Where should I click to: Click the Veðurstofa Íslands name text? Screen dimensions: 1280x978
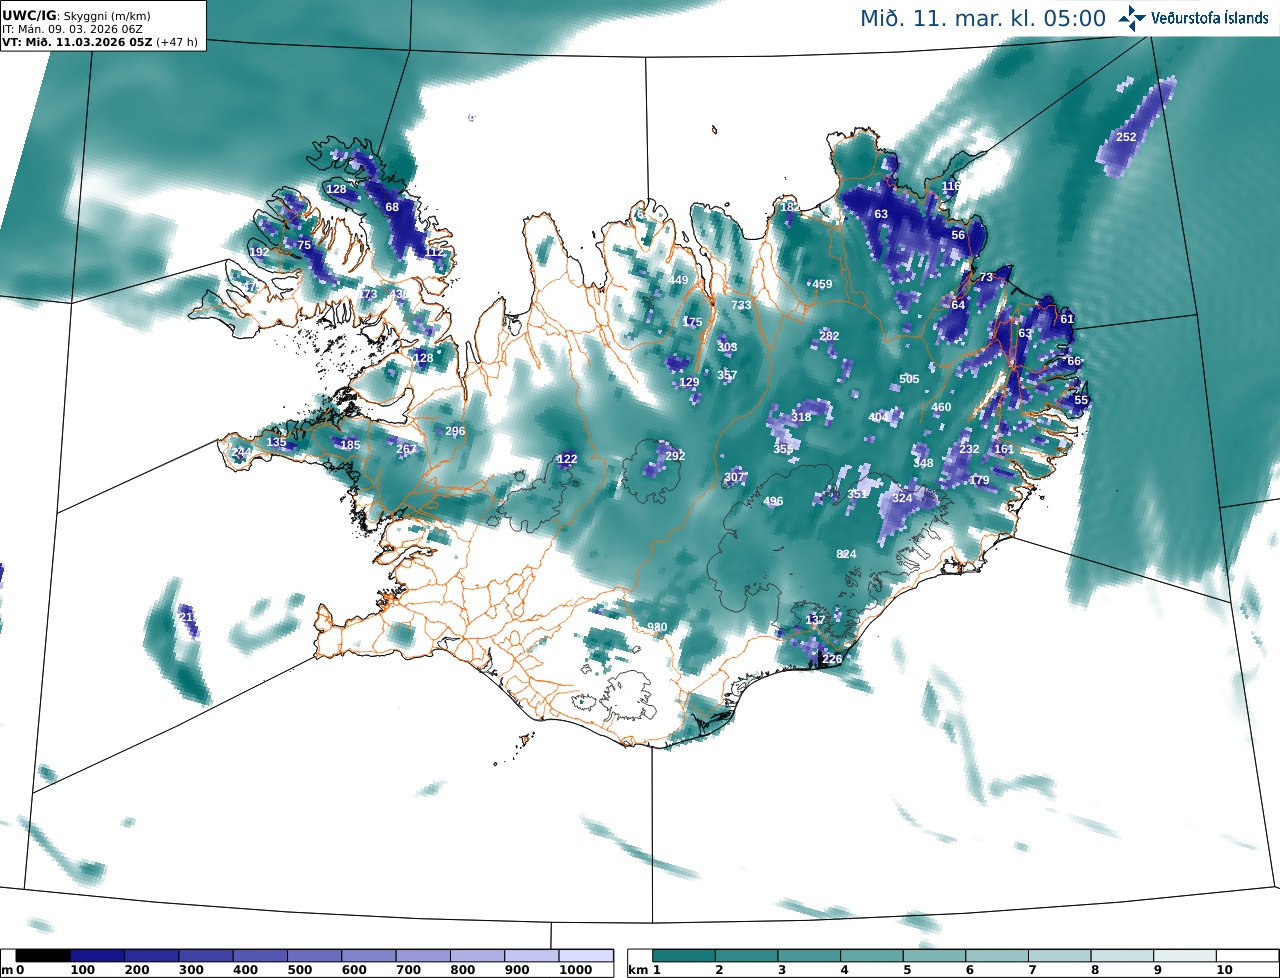1210,18
